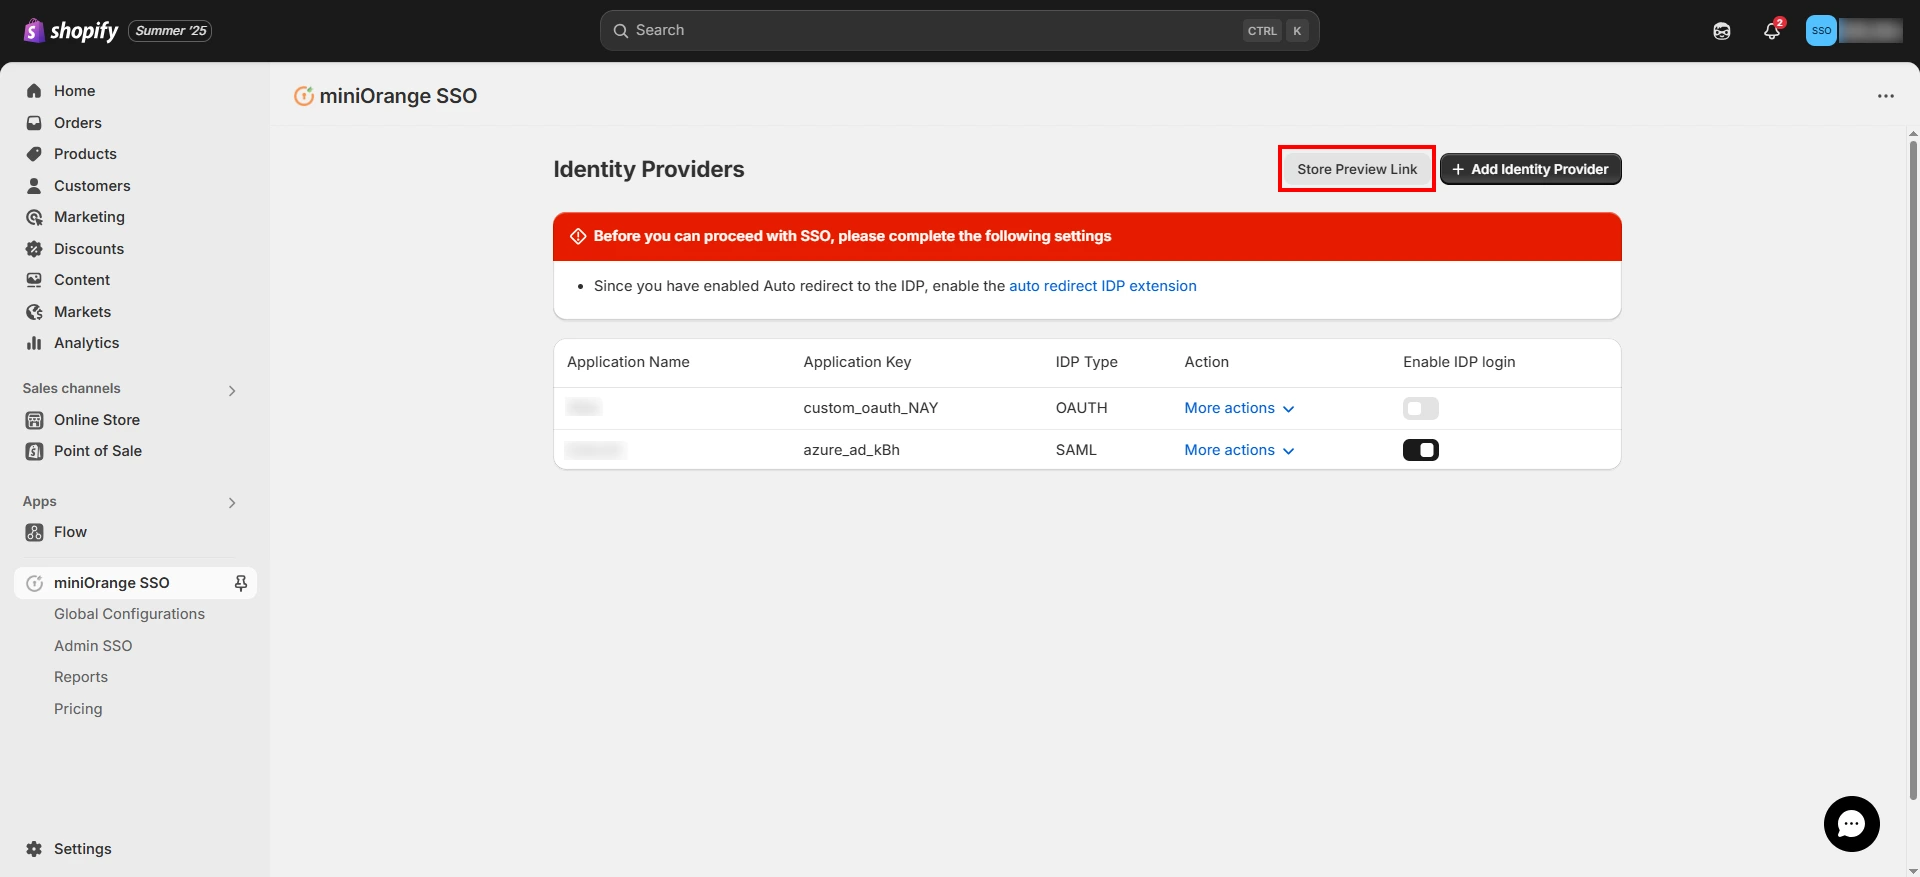Click the Online Store storefront icon
1920x877 pixels.
tap(34, 420)
